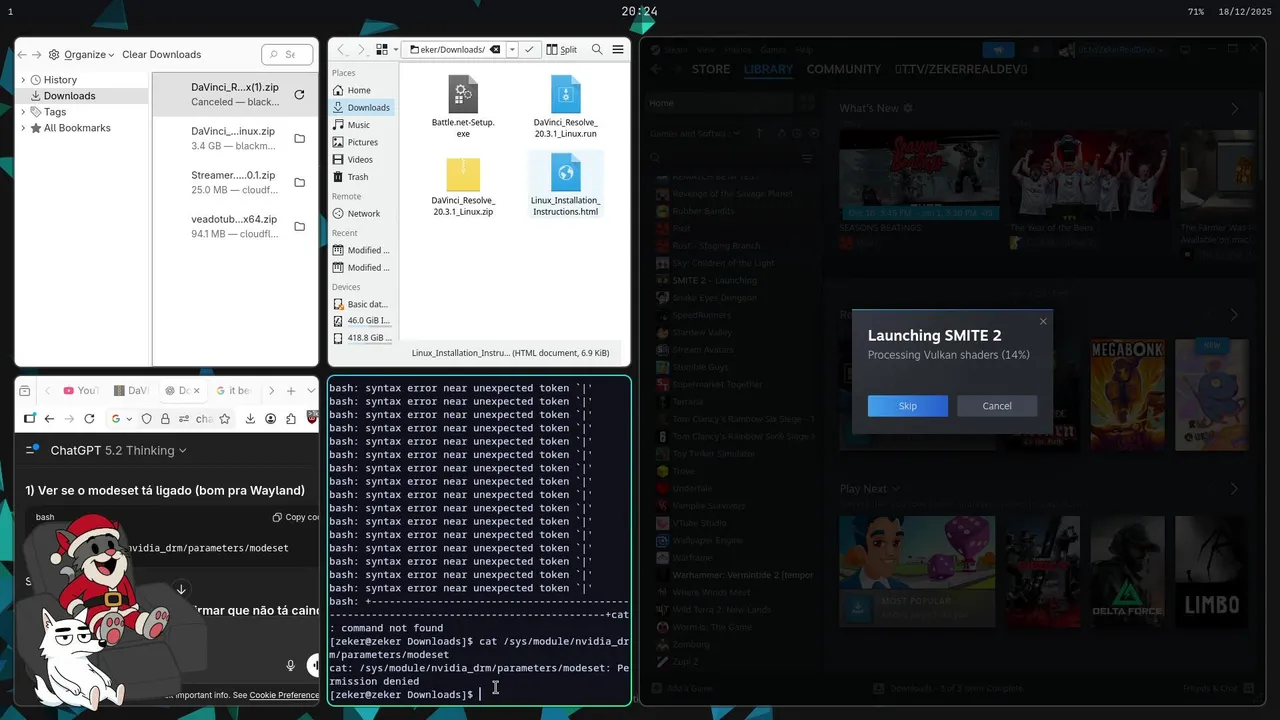The height and width of the screenshot is (720, 1280).
Task: Open Music in Dolphin Places
Action: point(364,125)
